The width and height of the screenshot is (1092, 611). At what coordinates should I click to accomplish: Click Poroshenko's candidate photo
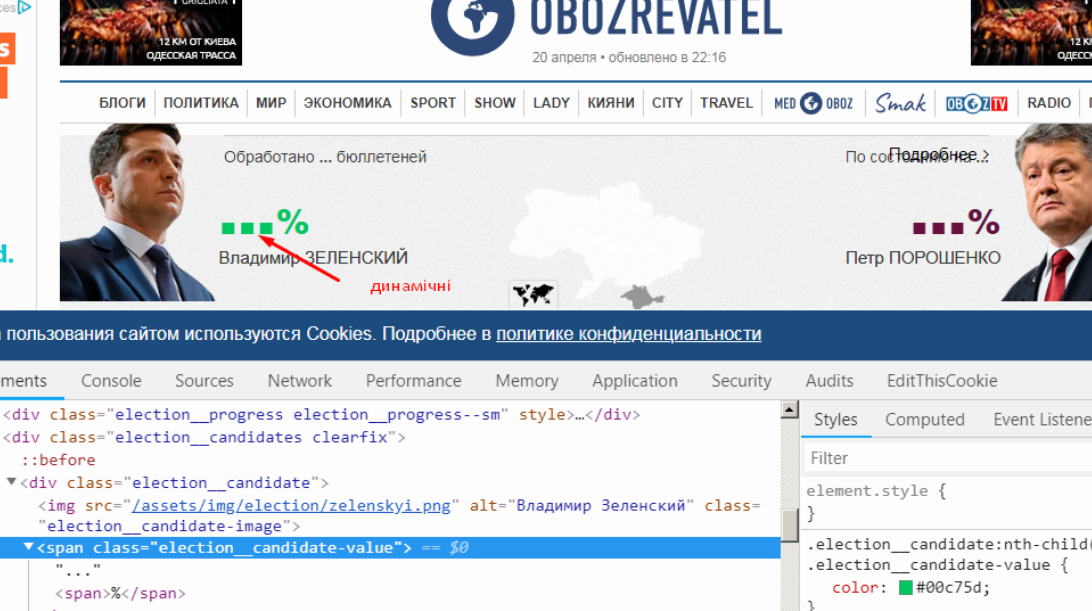click(1047, 213)
